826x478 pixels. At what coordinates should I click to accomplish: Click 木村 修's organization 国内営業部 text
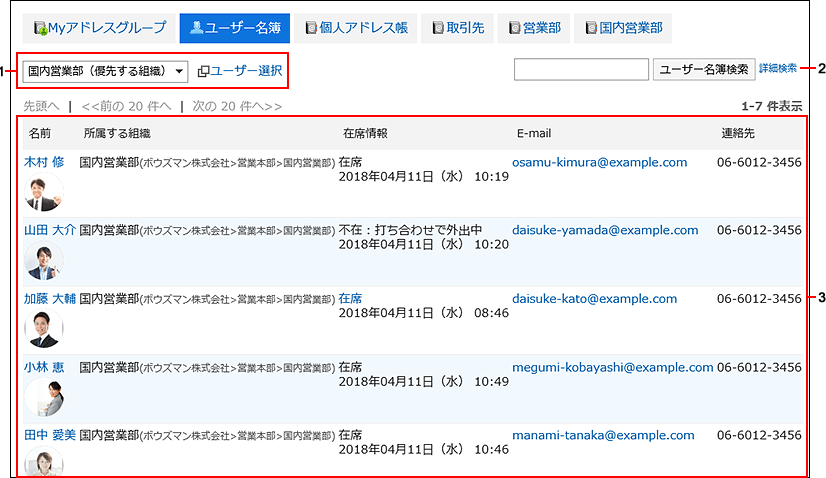[109, 162]
